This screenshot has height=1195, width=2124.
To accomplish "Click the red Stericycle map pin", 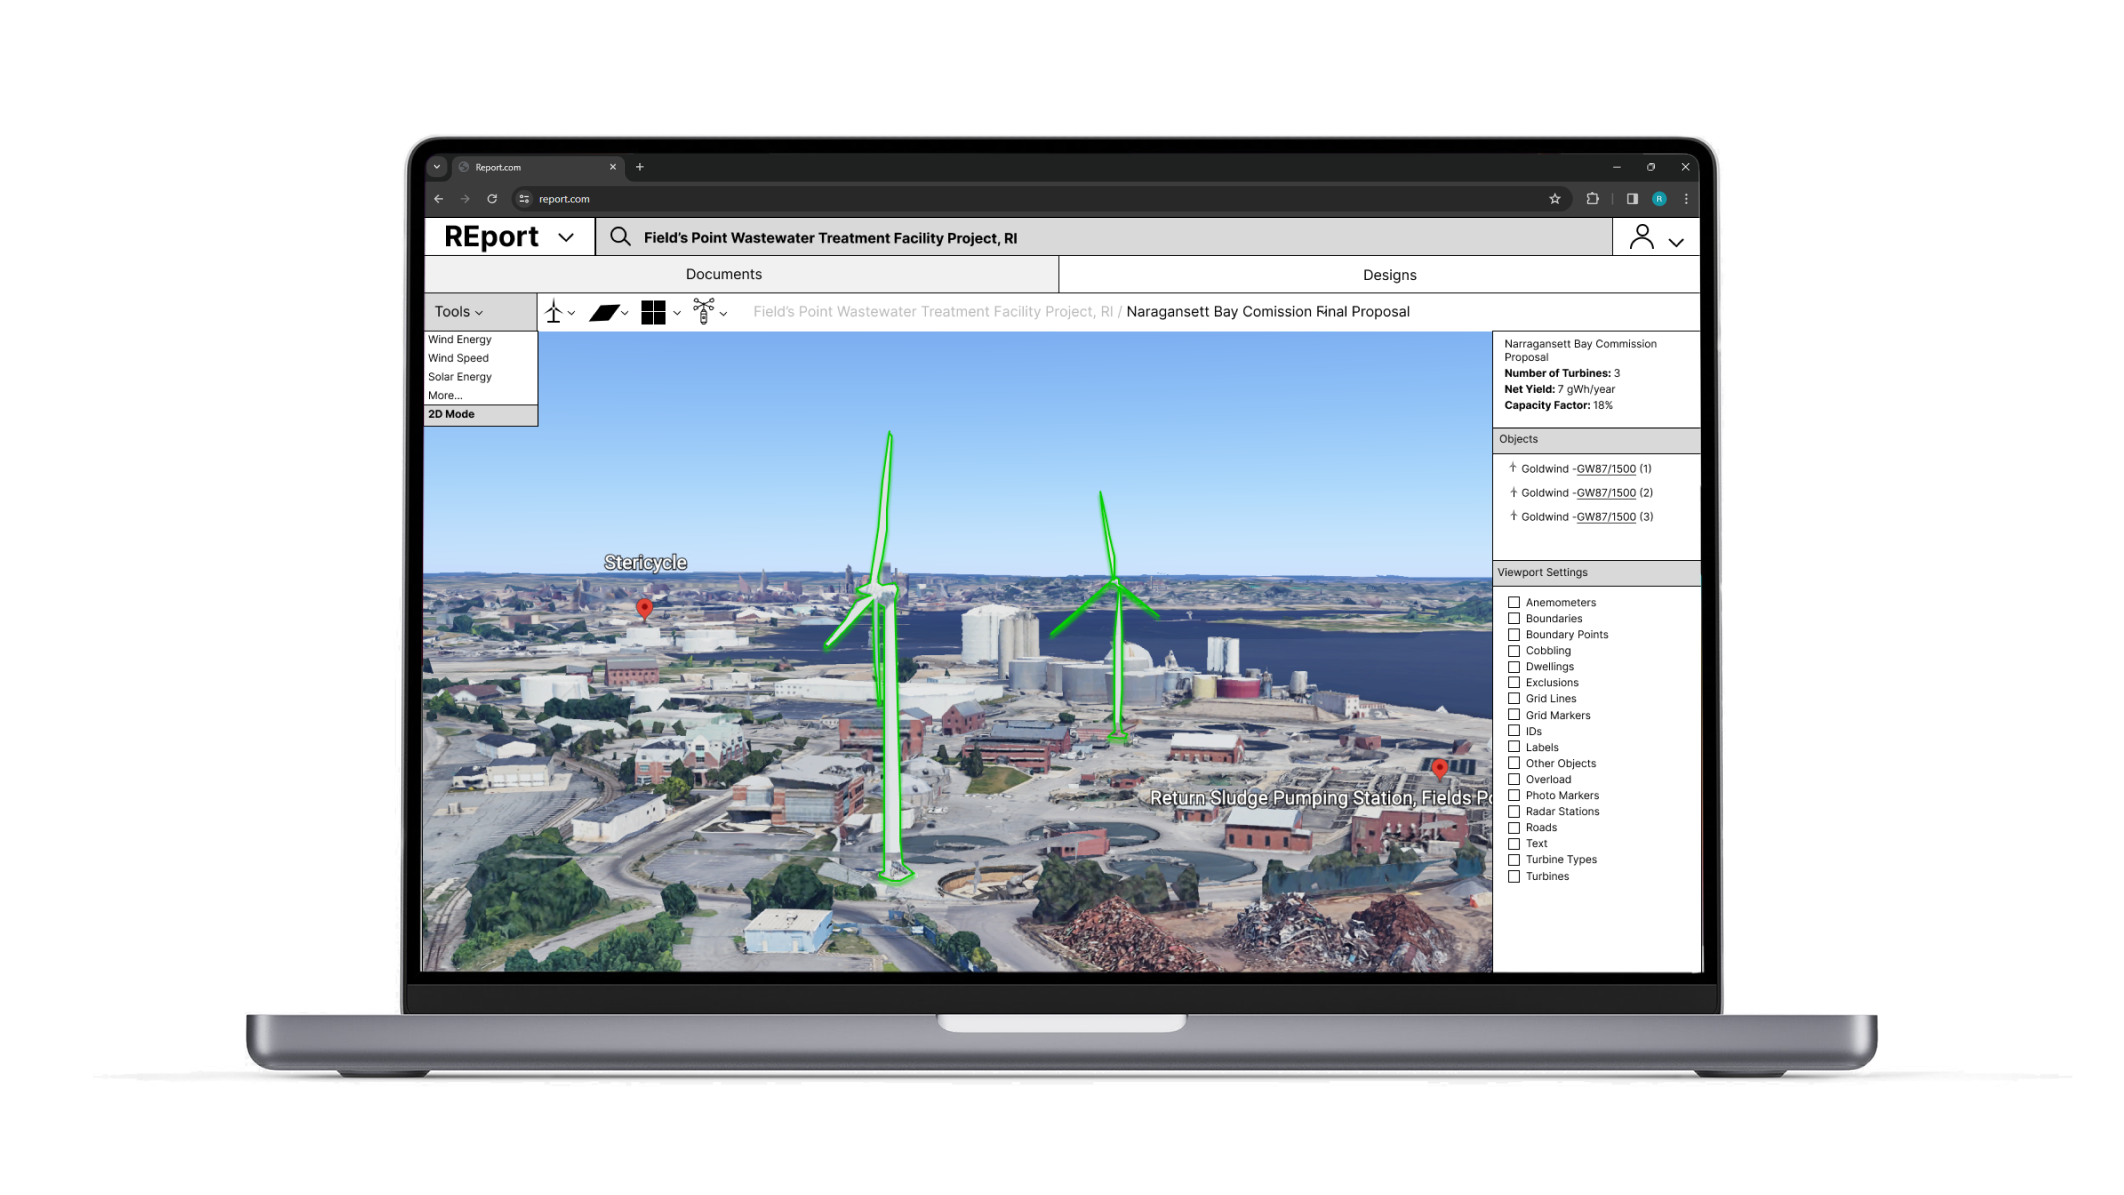I will (645, 608).
